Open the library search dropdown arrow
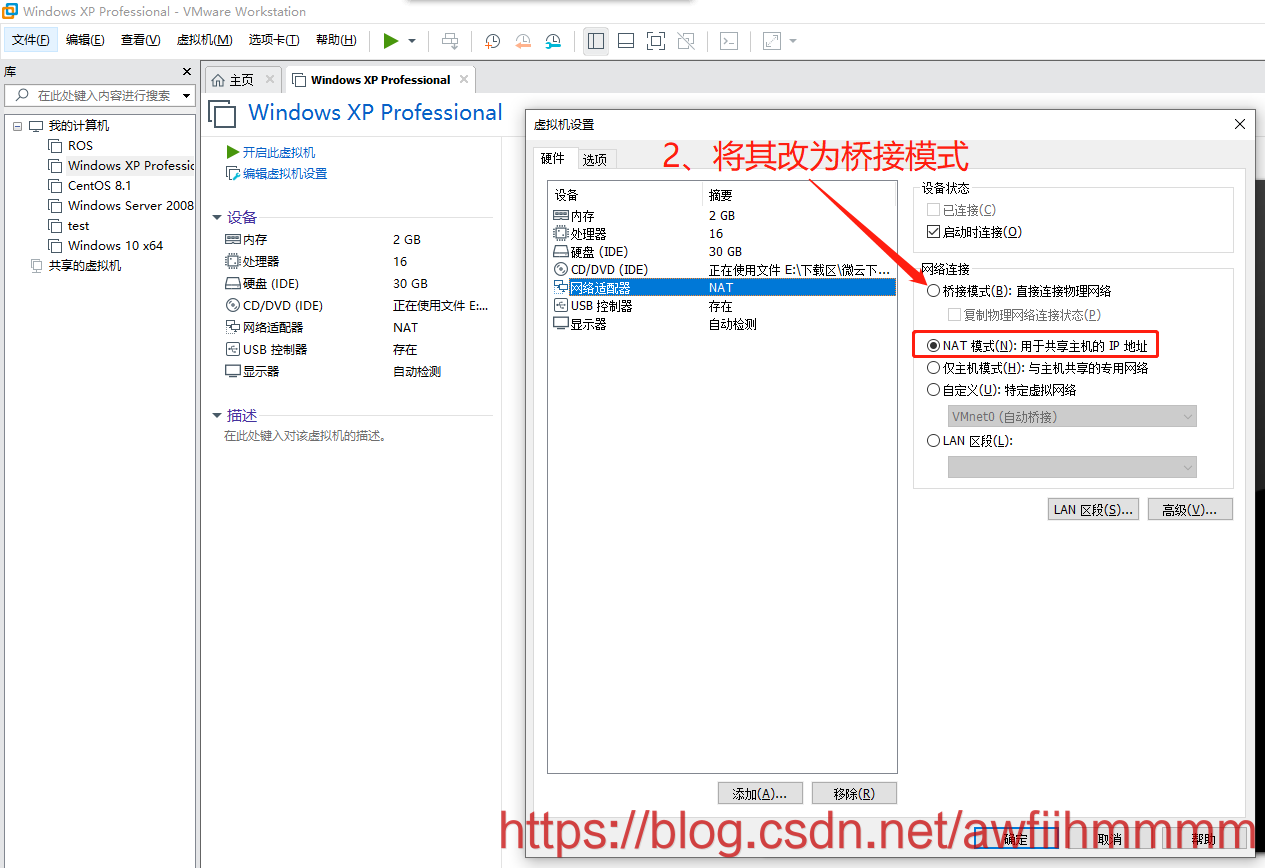This screenshot has height=868, width=1265. pos(186,96)
